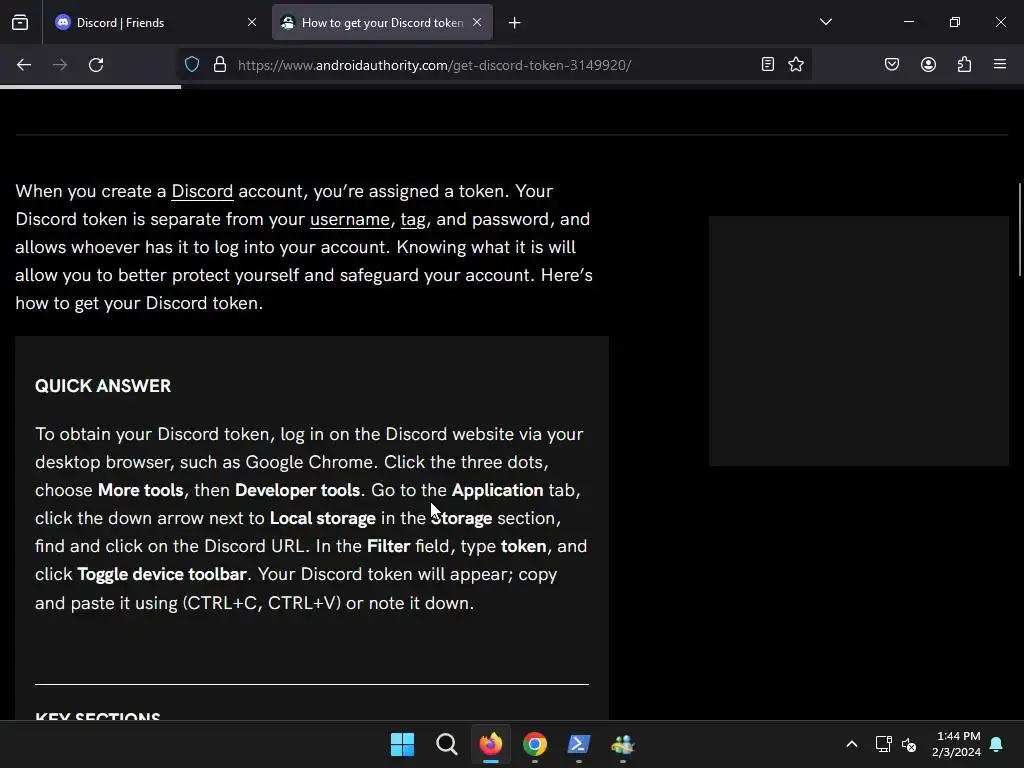Click the page vertical scrollbar thumb

(x=1019, y=230)
